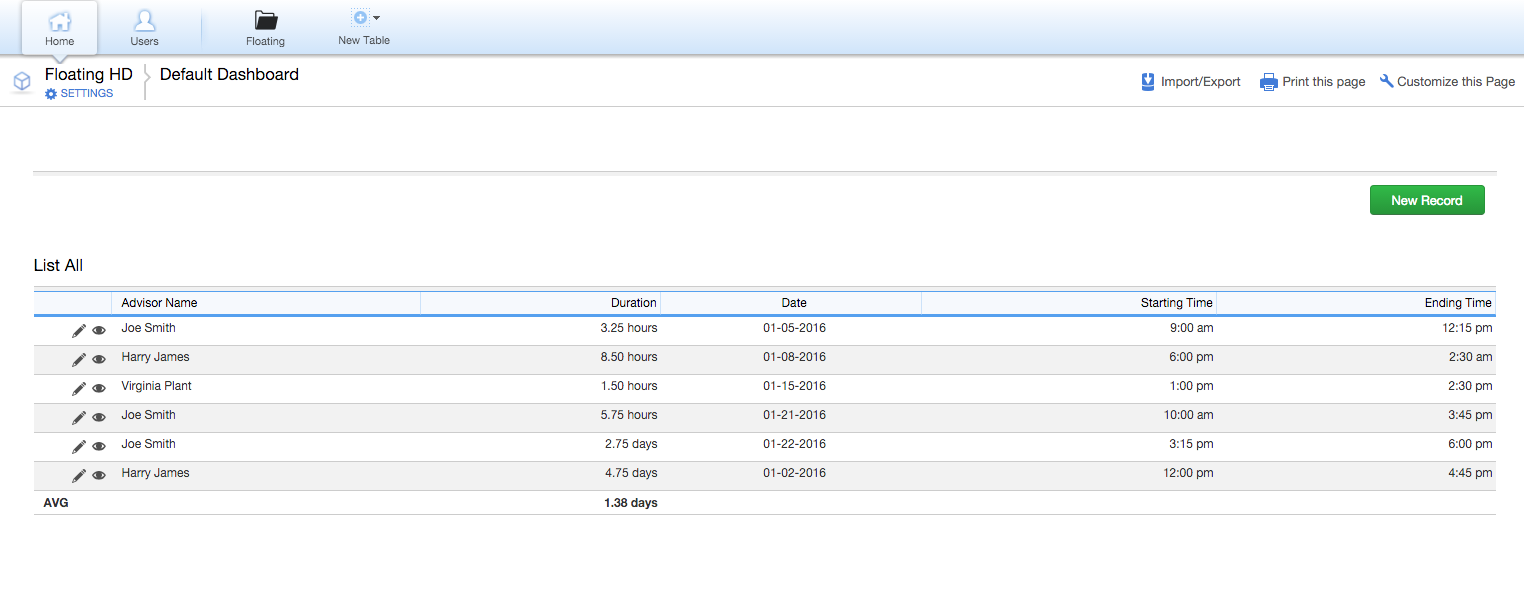Edit the Joe Smith 01-22-2016 record

coord(79,447)
